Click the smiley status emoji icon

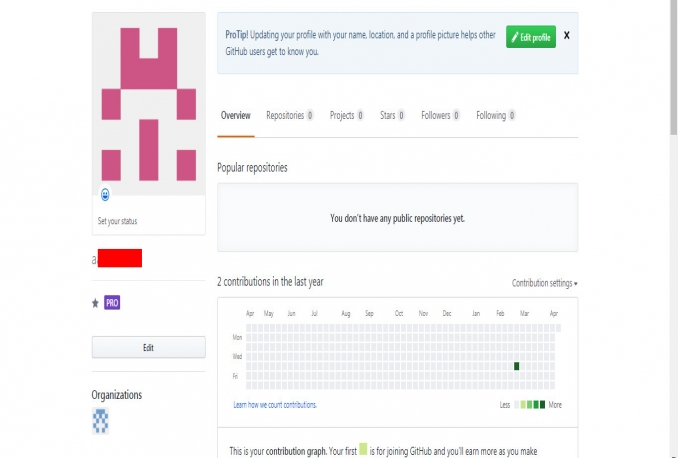[x=105, y=194]
